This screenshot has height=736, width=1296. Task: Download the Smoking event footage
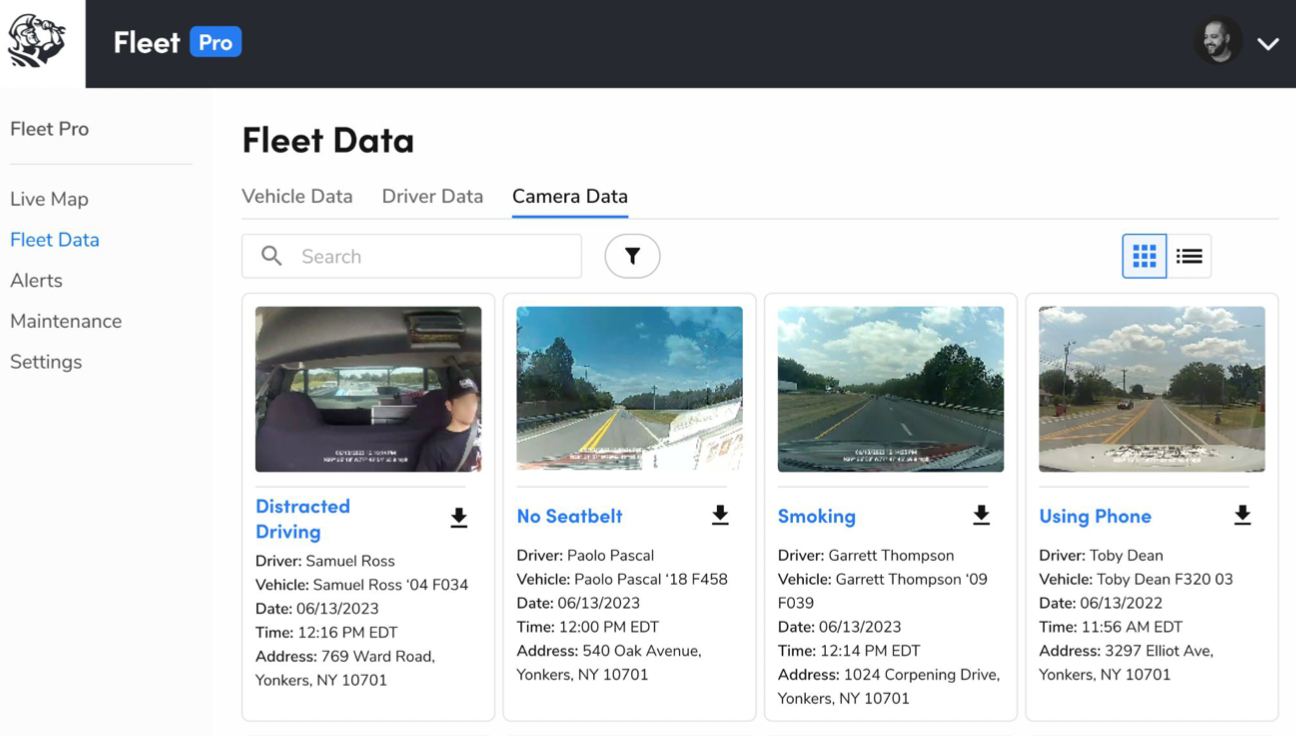pos(981,516)
